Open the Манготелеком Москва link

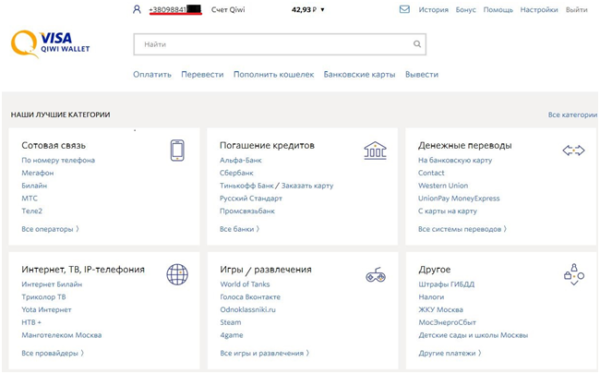click(61, 335)
